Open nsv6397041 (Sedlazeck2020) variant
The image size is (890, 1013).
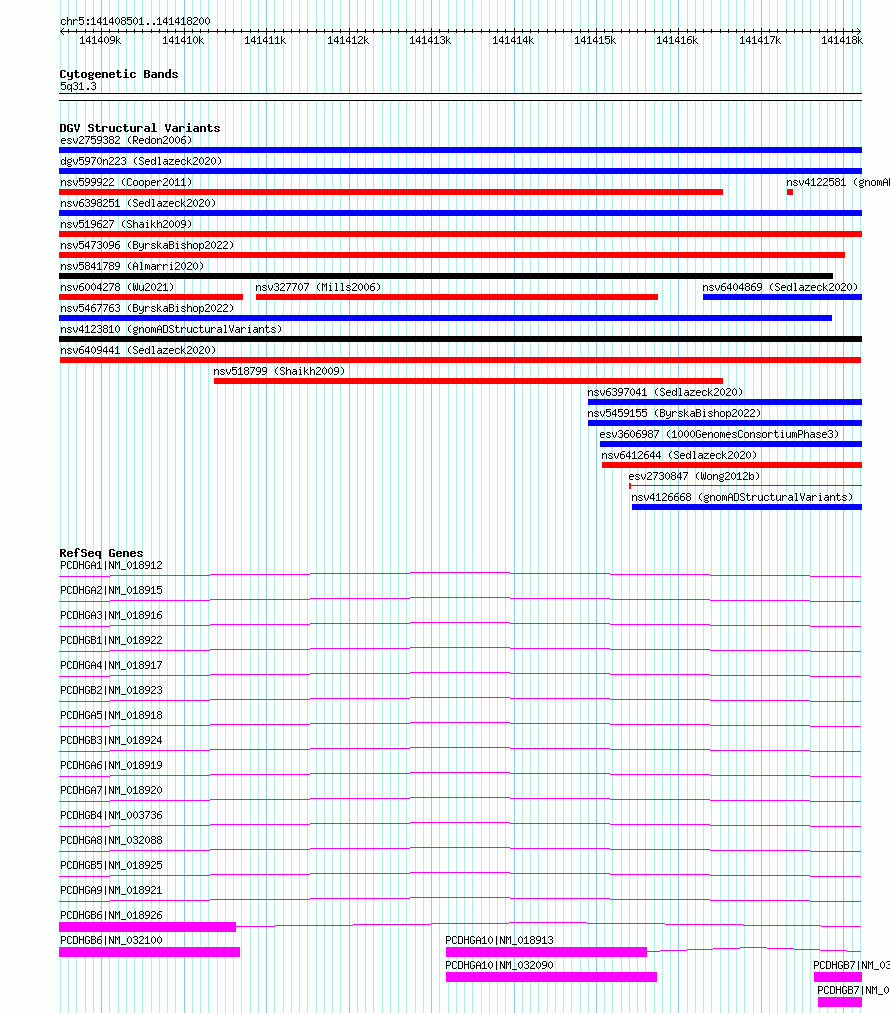click(x=665, y=392)
